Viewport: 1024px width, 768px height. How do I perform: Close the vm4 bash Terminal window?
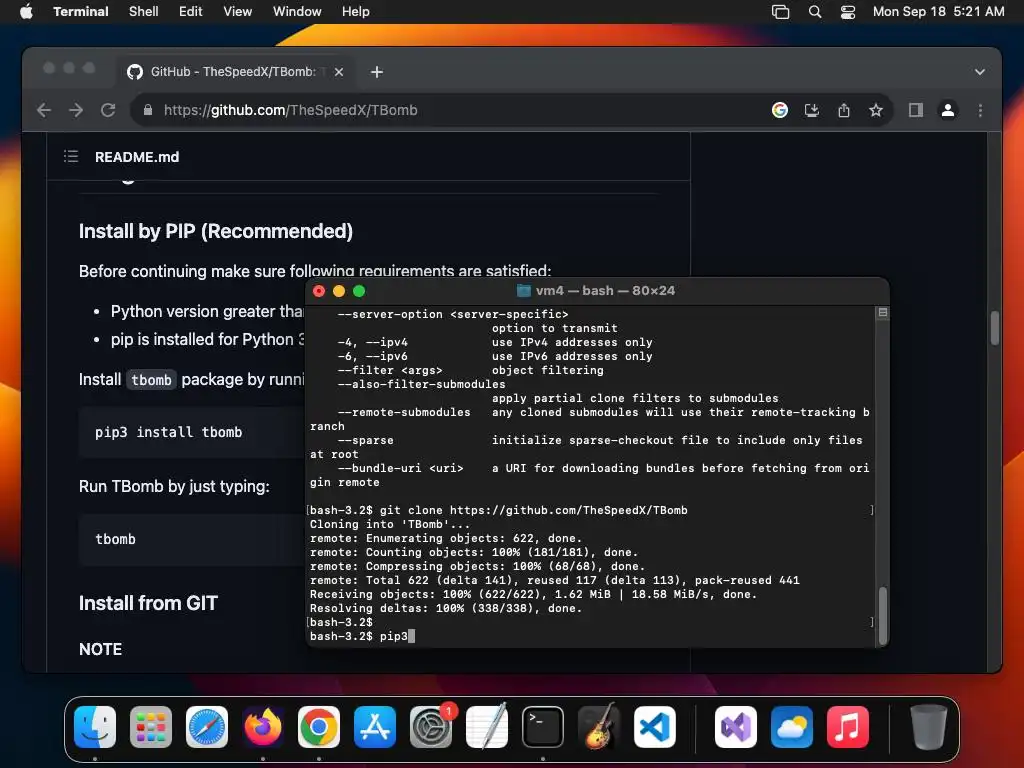(319, 291)
